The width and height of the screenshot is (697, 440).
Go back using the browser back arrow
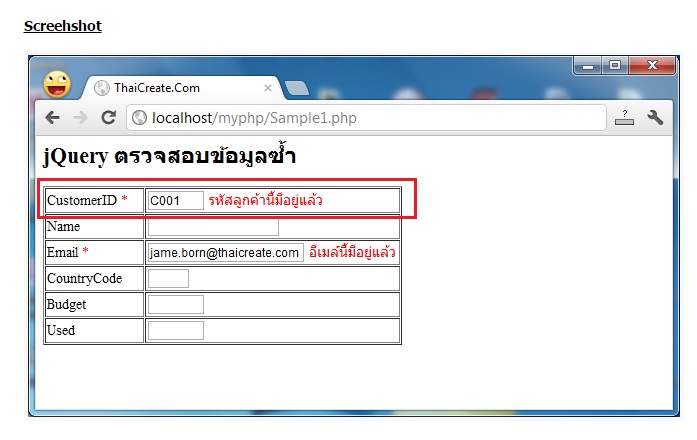(52, 118)
